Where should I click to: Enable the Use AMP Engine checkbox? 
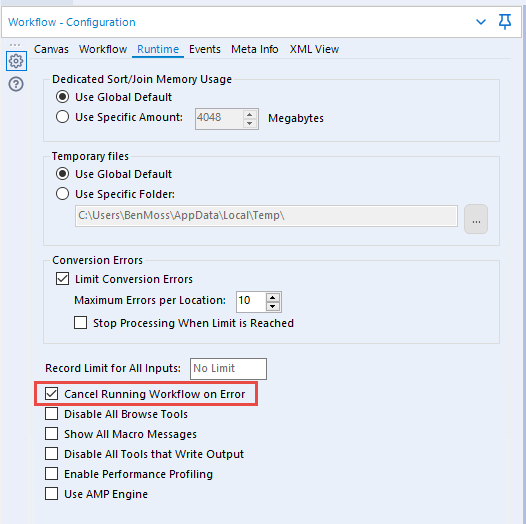click(51, 494)
